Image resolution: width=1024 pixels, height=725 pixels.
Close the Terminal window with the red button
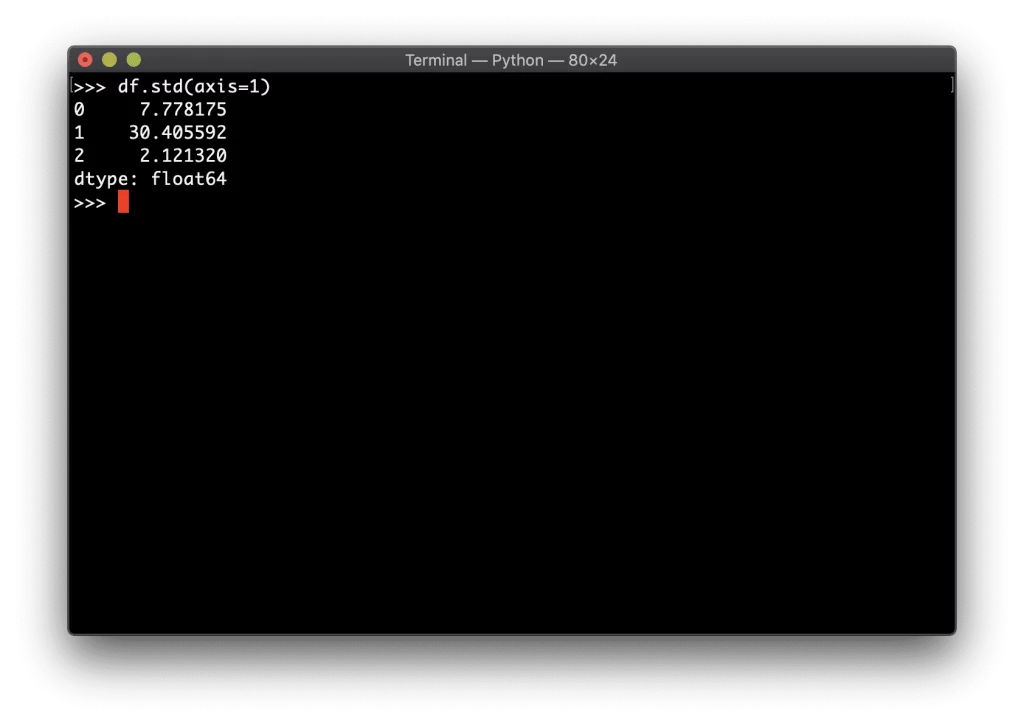click(85, 60)
